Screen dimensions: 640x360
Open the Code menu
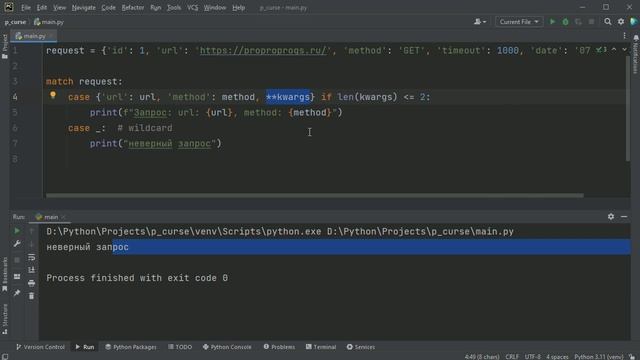coord(109,7)
